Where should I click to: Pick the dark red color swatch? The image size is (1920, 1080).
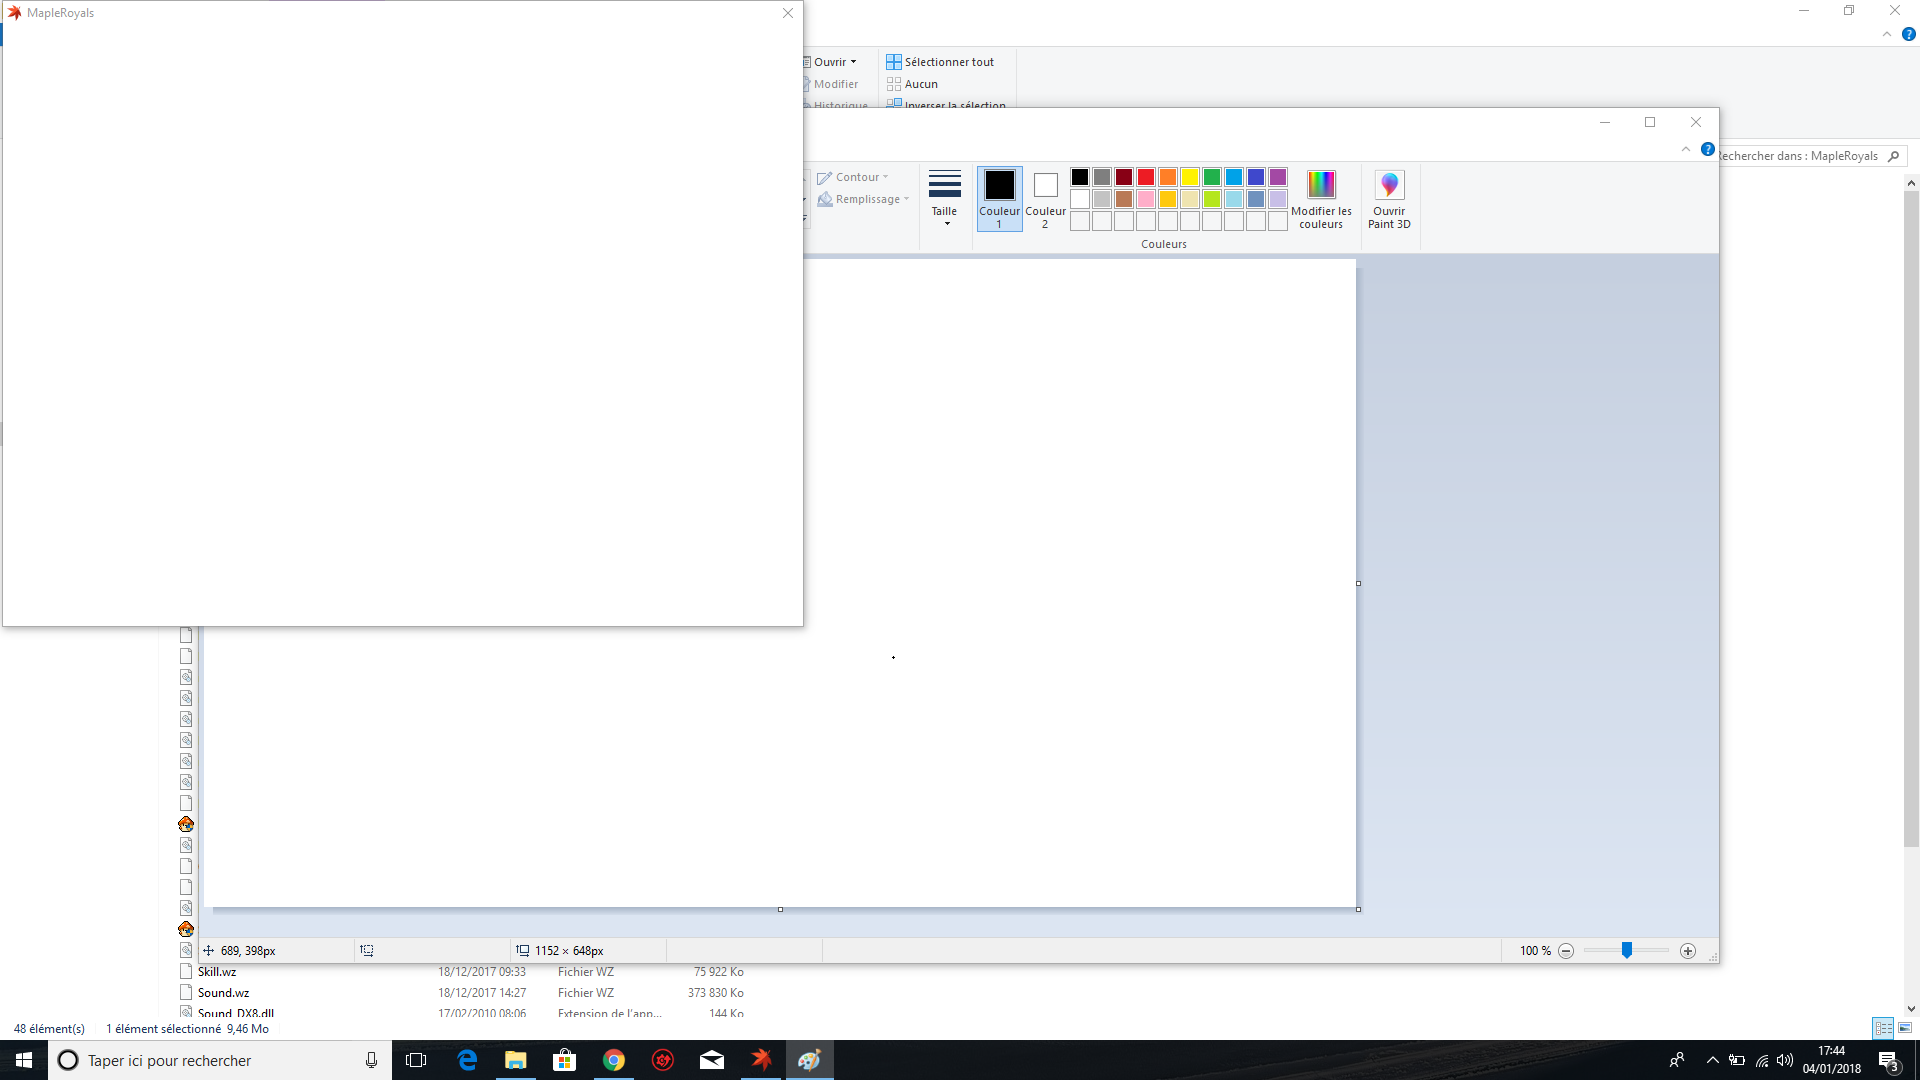pos(1124,177)
